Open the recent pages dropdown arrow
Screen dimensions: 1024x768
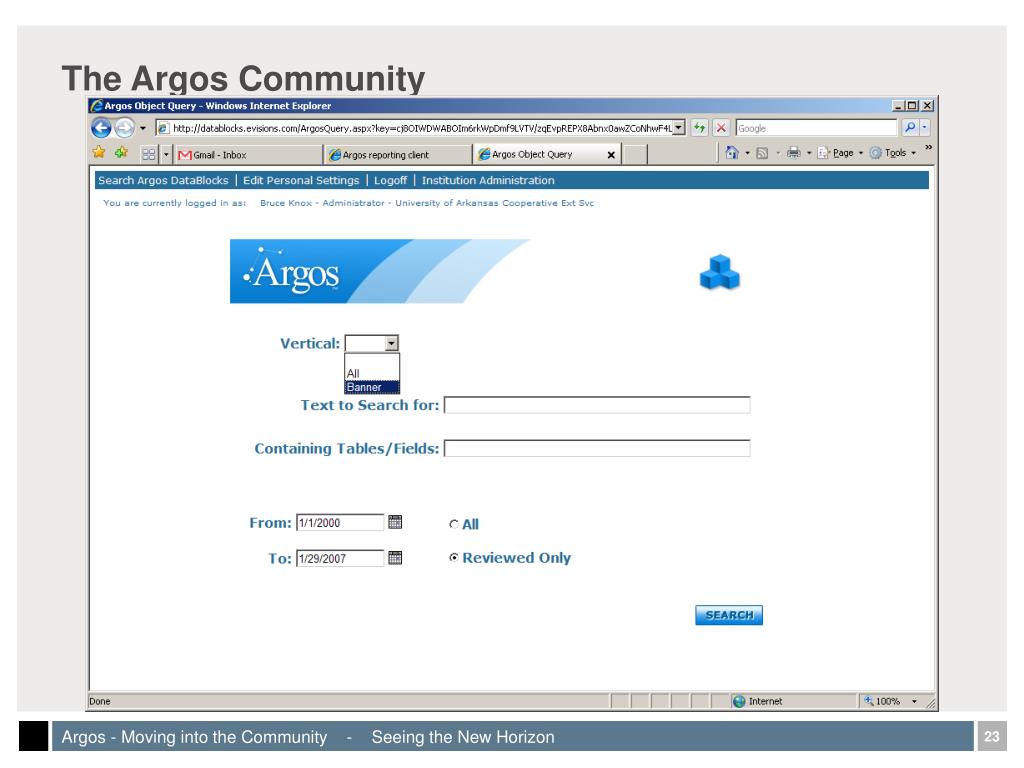143,128
